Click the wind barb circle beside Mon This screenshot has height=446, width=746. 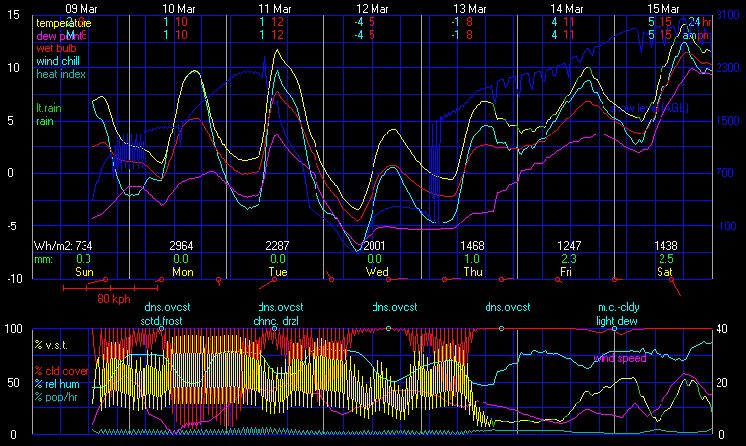[x=161, y=280]
